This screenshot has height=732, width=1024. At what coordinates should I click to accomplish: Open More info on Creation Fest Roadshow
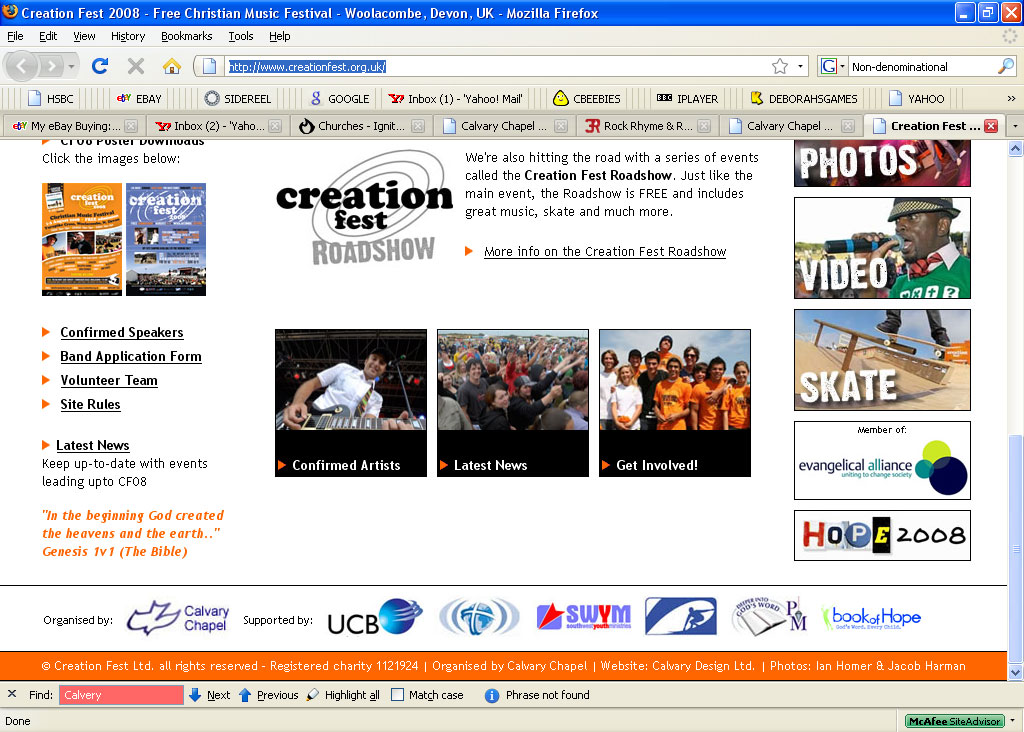[605, 251]
